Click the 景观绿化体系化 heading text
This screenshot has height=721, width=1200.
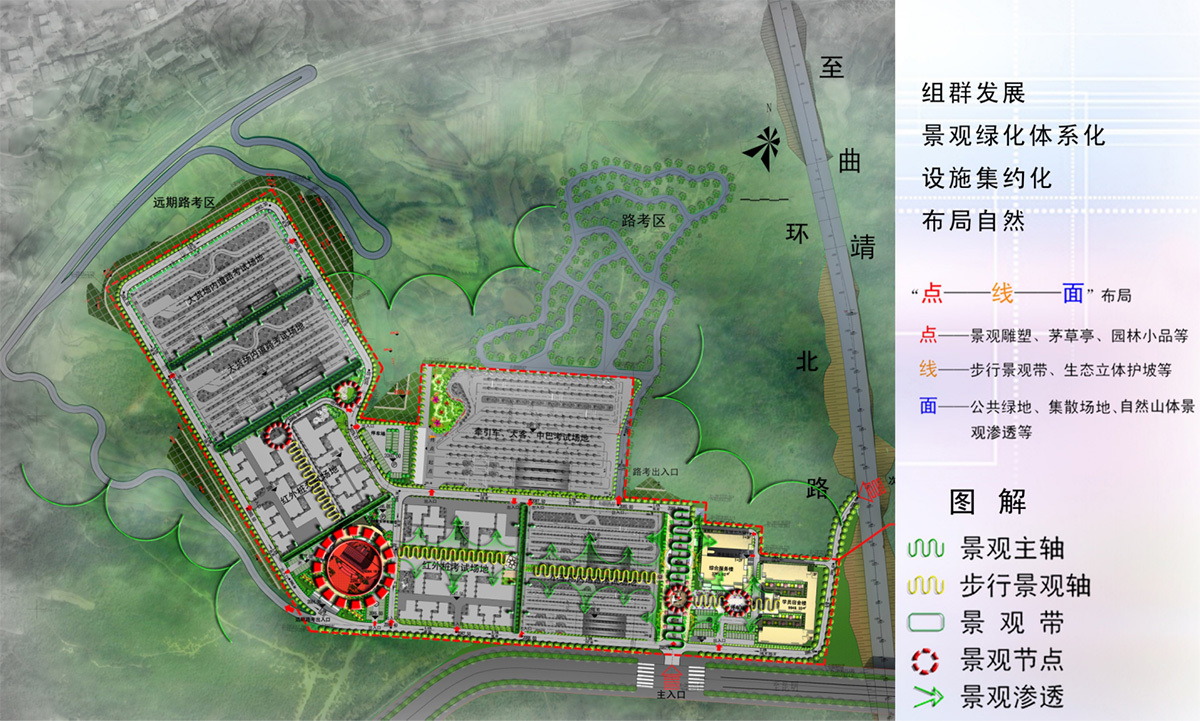[x=1013, y=136]
